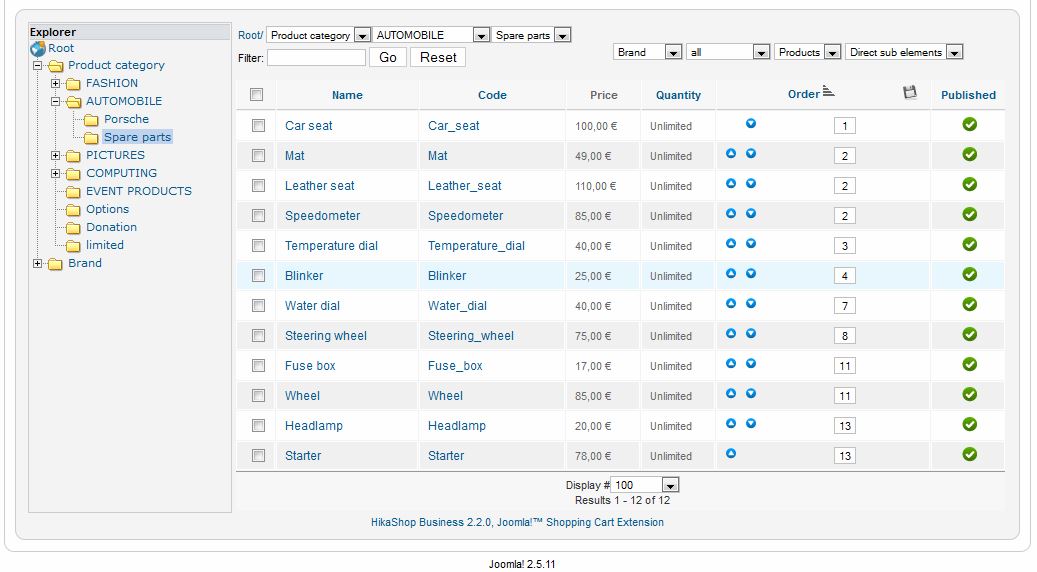Click the save order disk icon
This screenshot has height=572, width=1037.
pyautogui.click(x=910, y=93)
